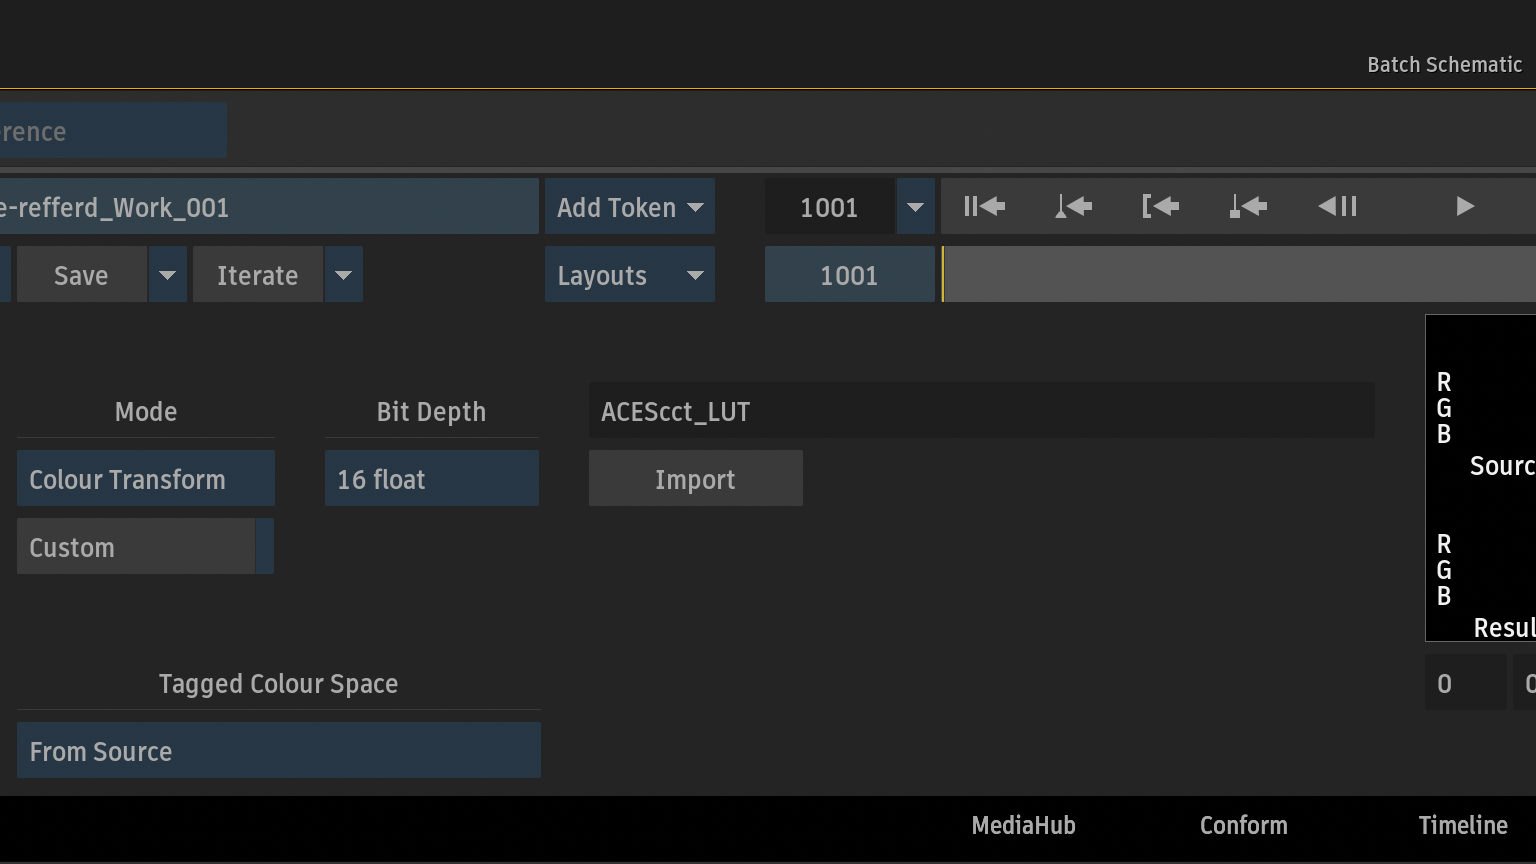1536x864 pixels.
Task: Switch to the MediaHub tab
Action: [x=1023, y=825]
